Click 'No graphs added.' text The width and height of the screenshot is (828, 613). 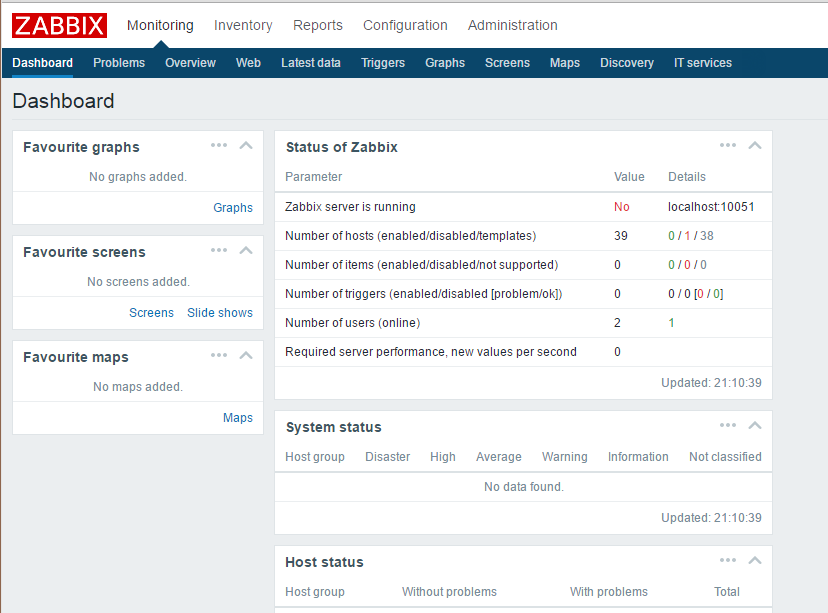coord(138,177)
